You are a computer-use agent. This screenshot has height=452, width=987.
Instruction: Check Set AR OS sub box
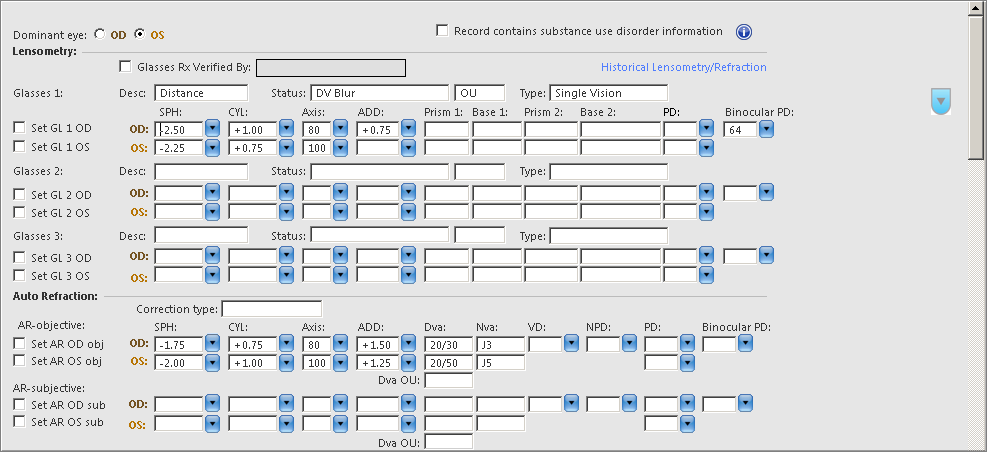pos(20,421)
